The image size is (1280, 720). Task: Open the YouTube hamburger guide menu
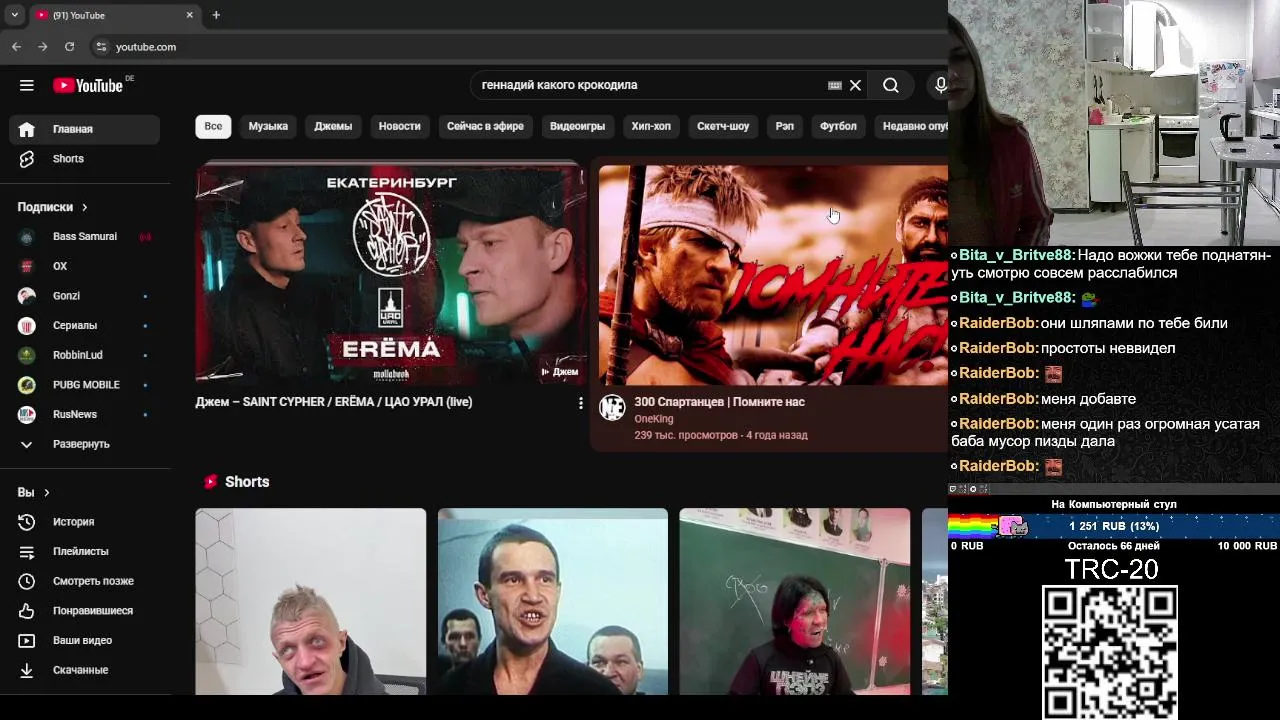[x=27, y=85]
